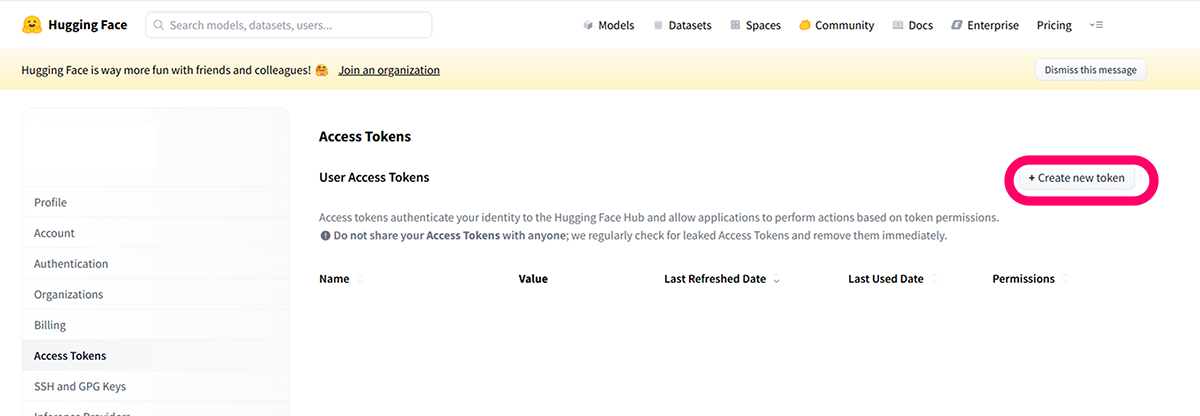
Task: Select Profile in the settings sidebar
Action: pyautogui.click(x=155, y=202)
